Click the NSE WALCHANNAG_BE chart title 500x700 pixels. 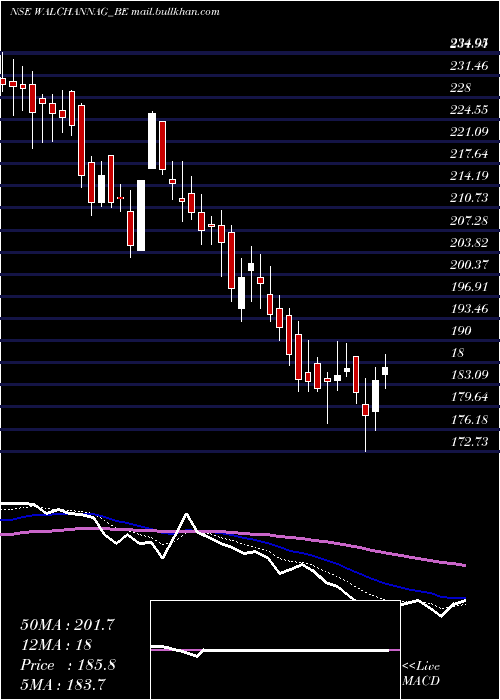click(x=115, y=12)
